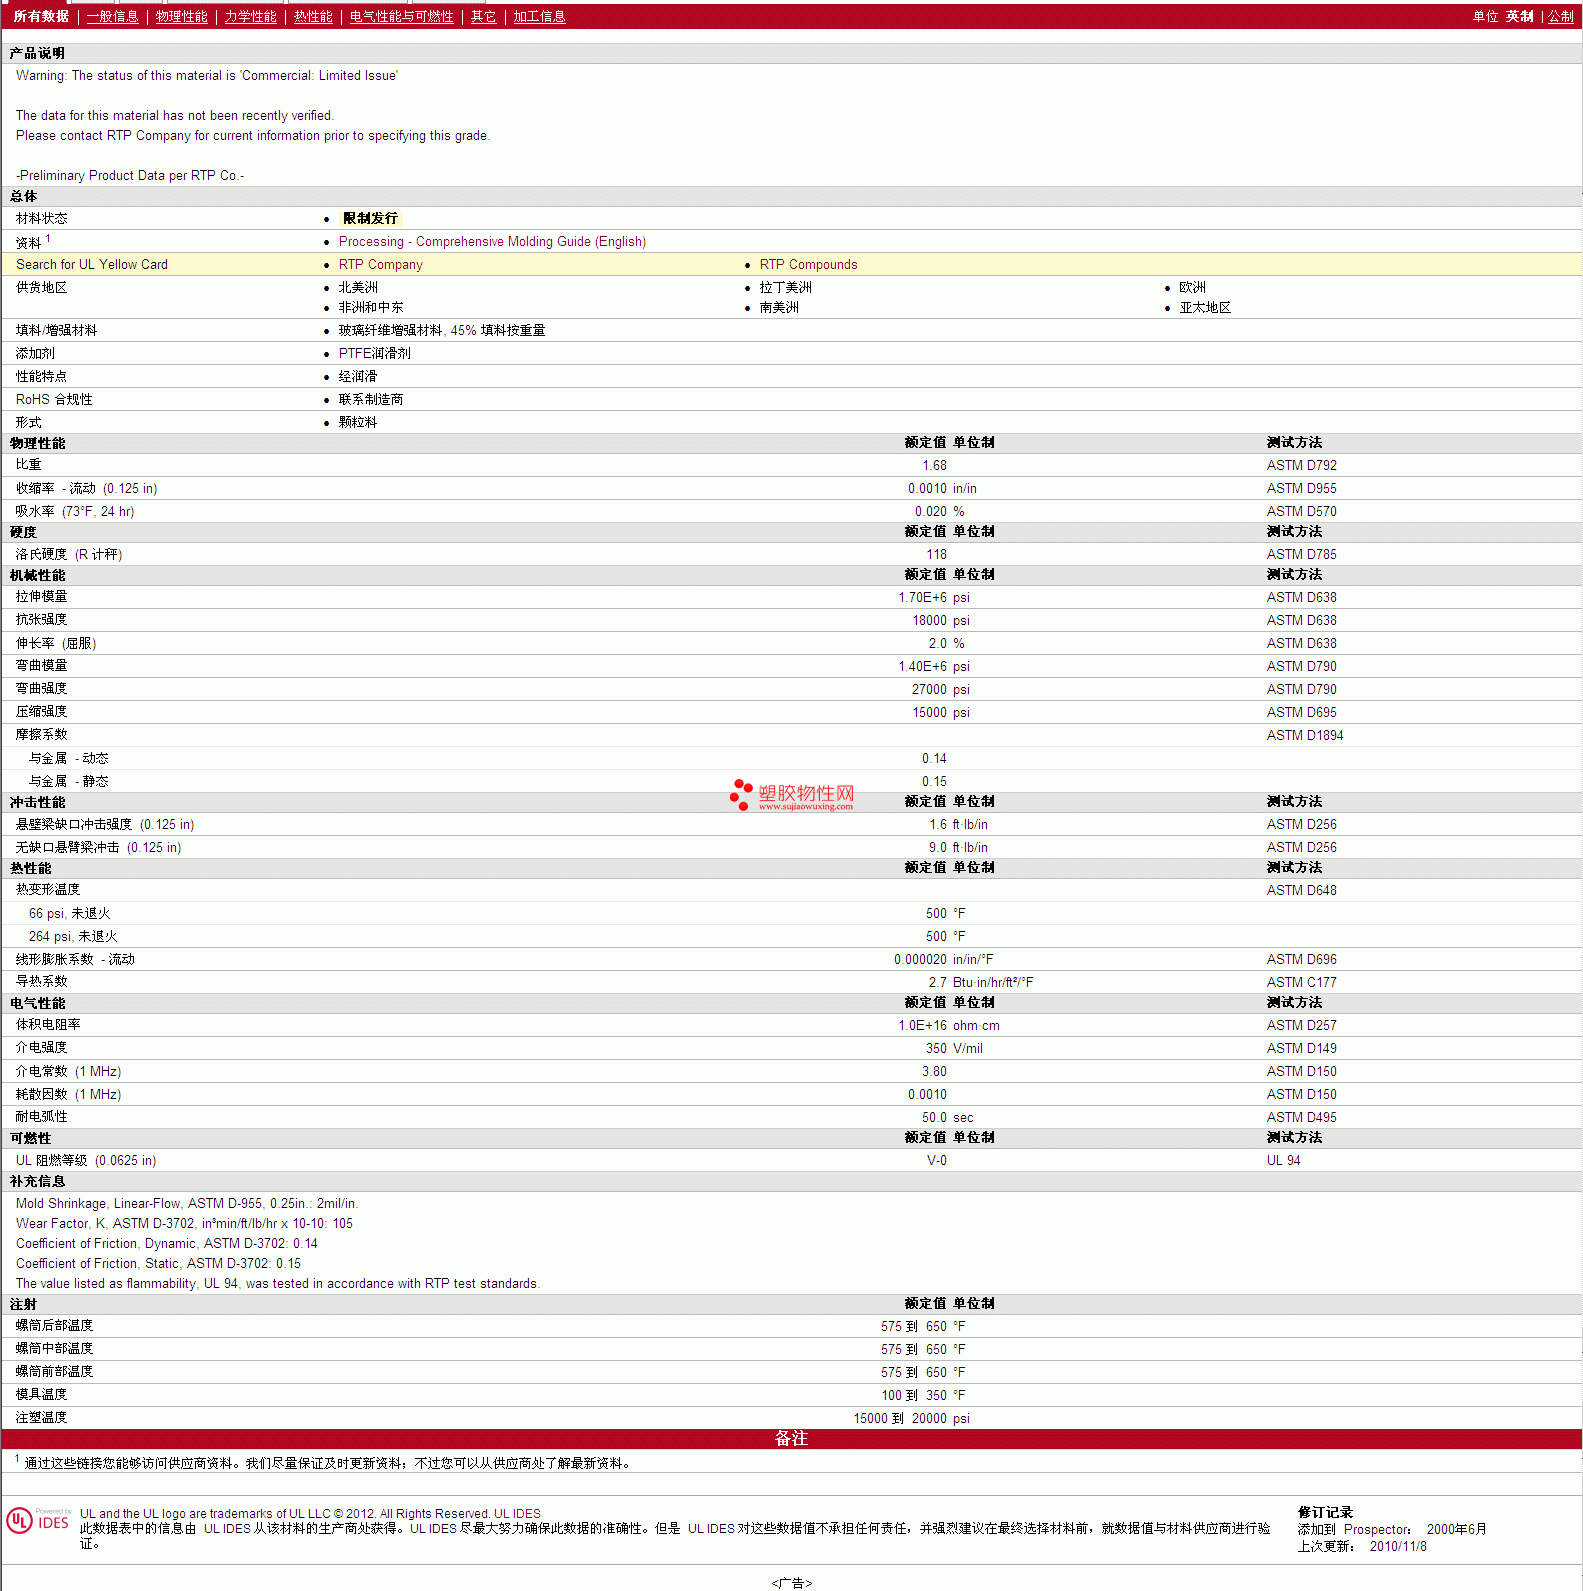Click the 耐电弧性 row label

41,1116
